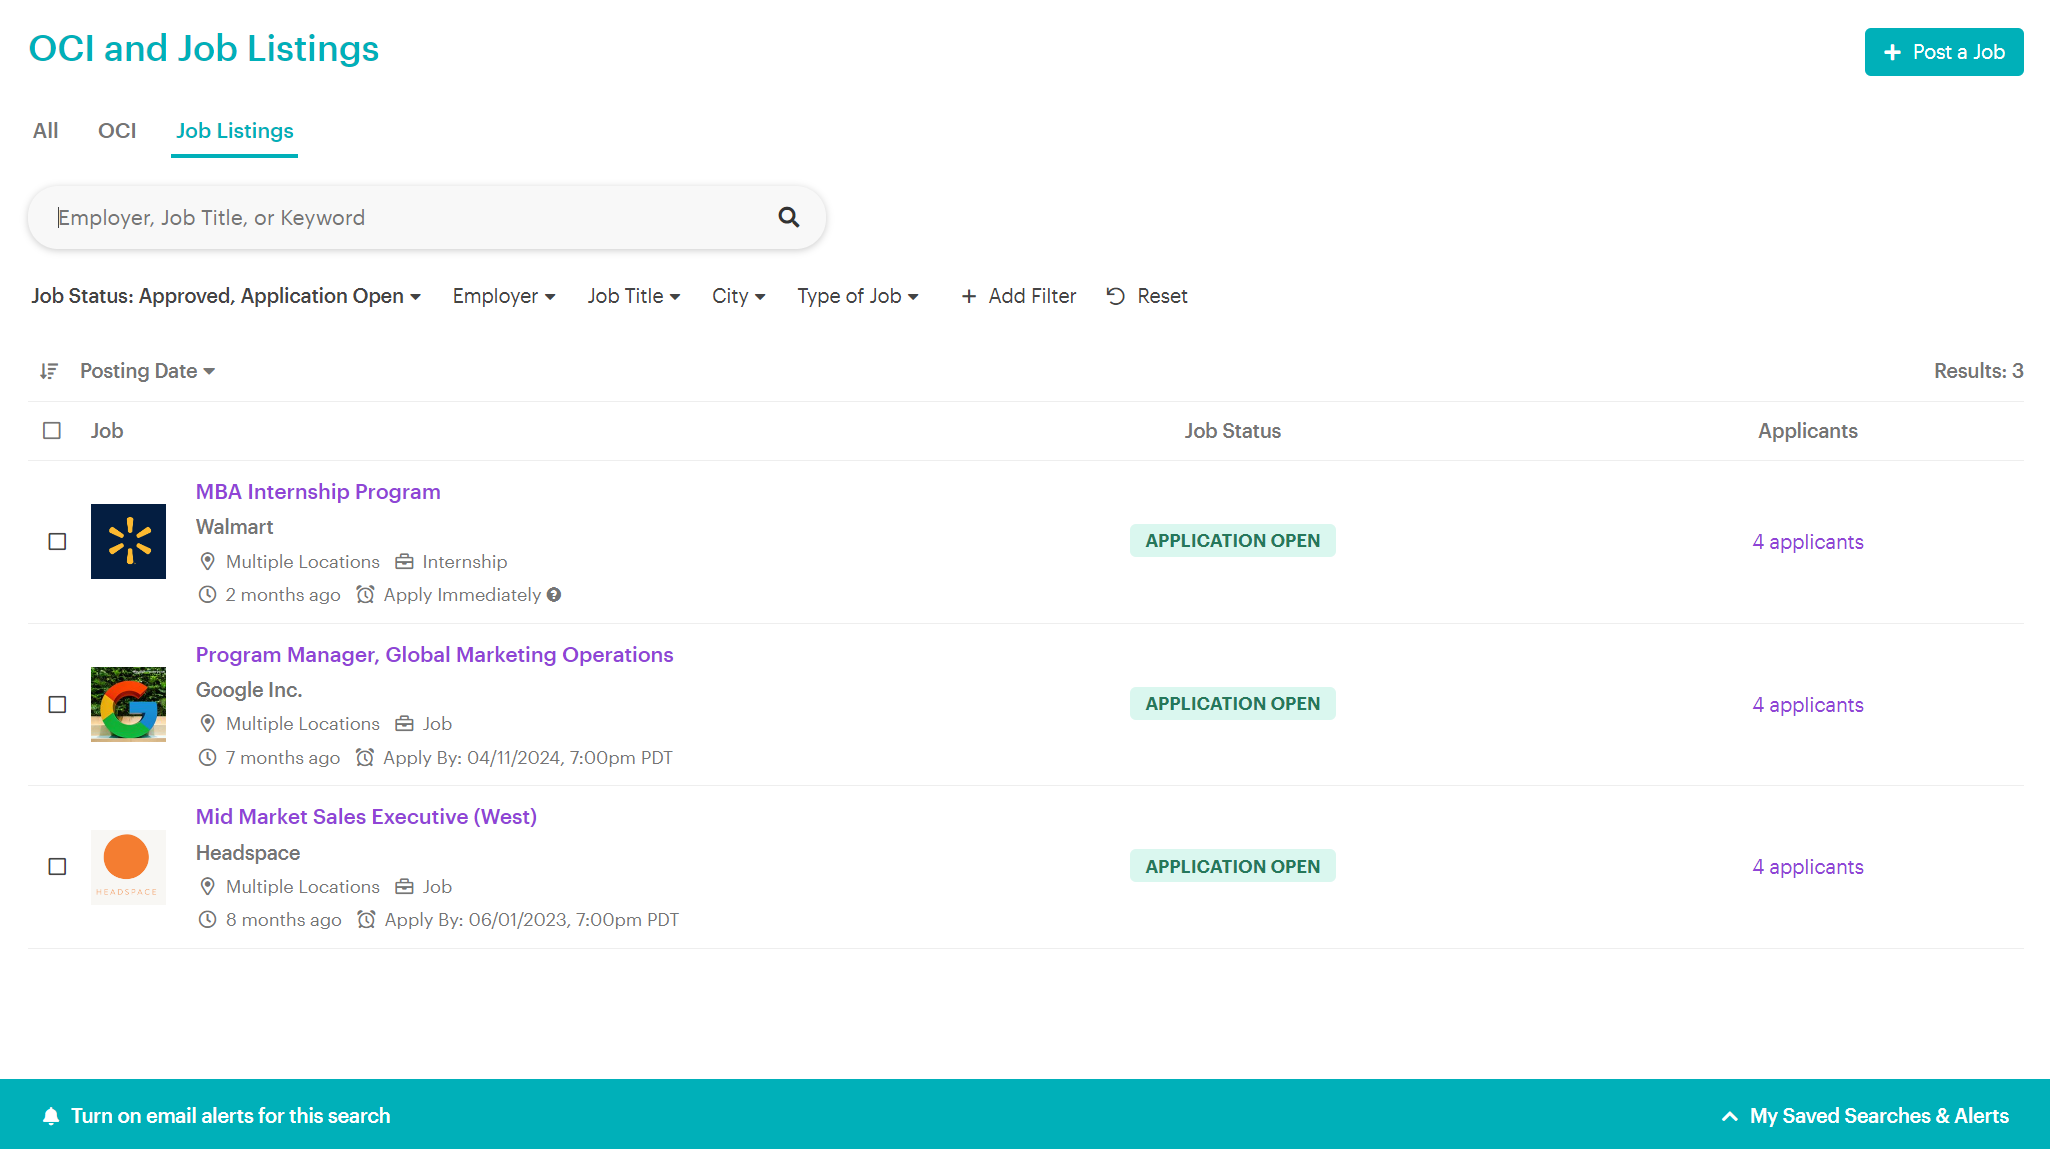The image size is (2050, 1149).
Task: Click the Headspace employer name
Action: pyautogui.click(x=248, y=853)
